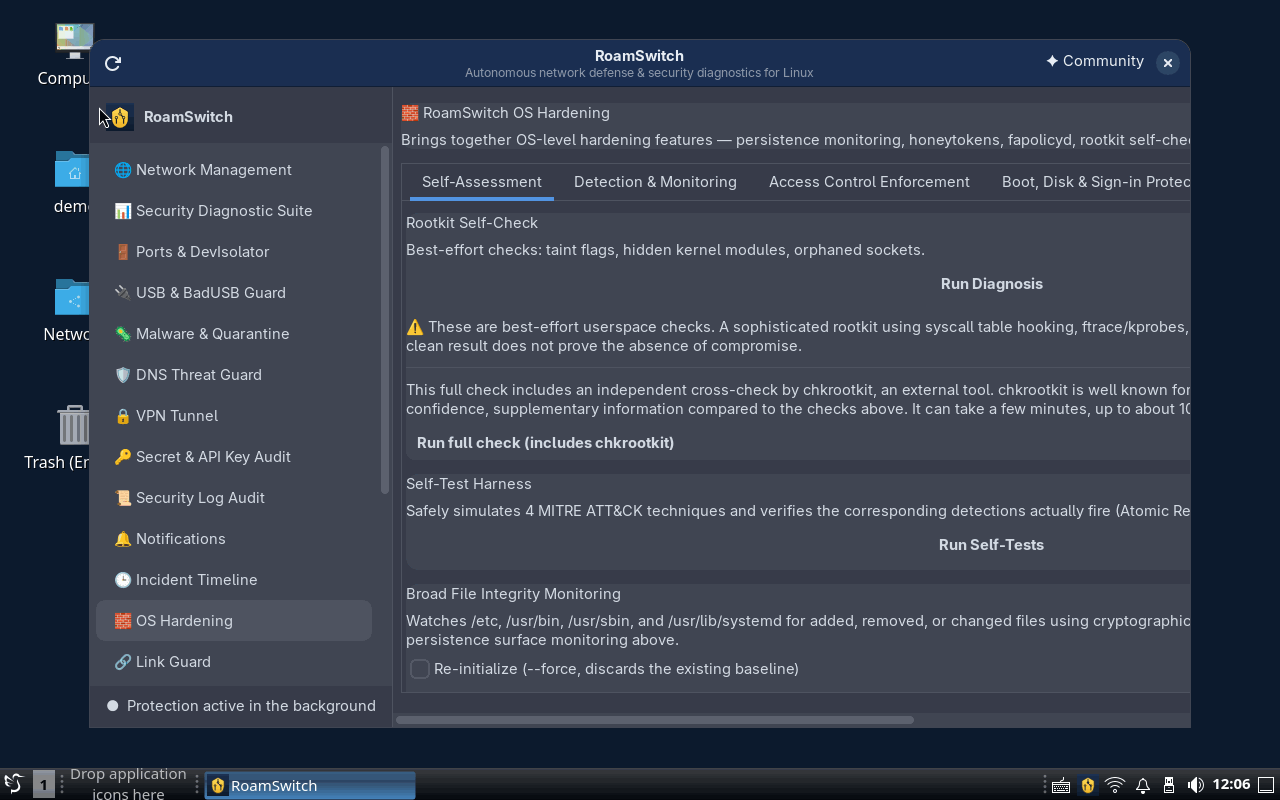Click the scroll icon beside Security Log Audit

point(123,498)
